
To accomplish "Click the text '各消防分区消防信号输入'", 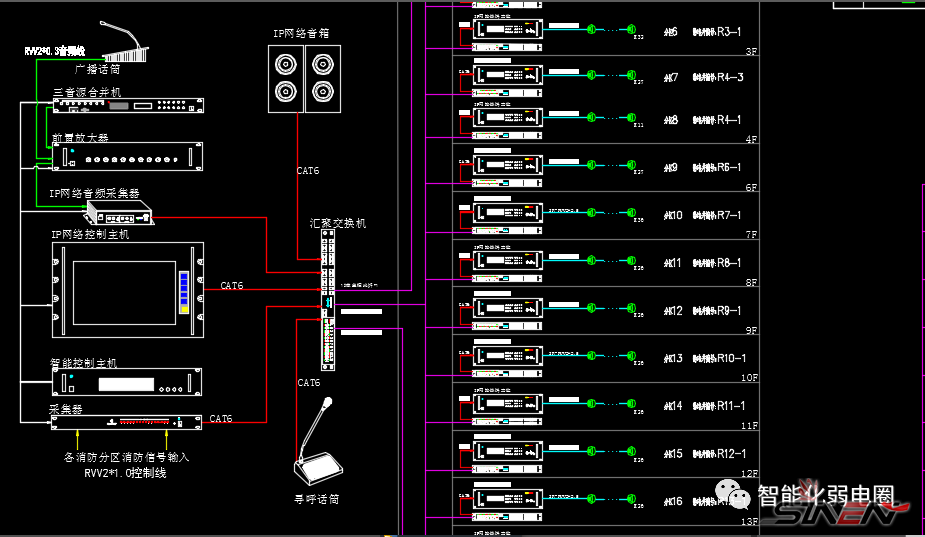I will [126, 457].
